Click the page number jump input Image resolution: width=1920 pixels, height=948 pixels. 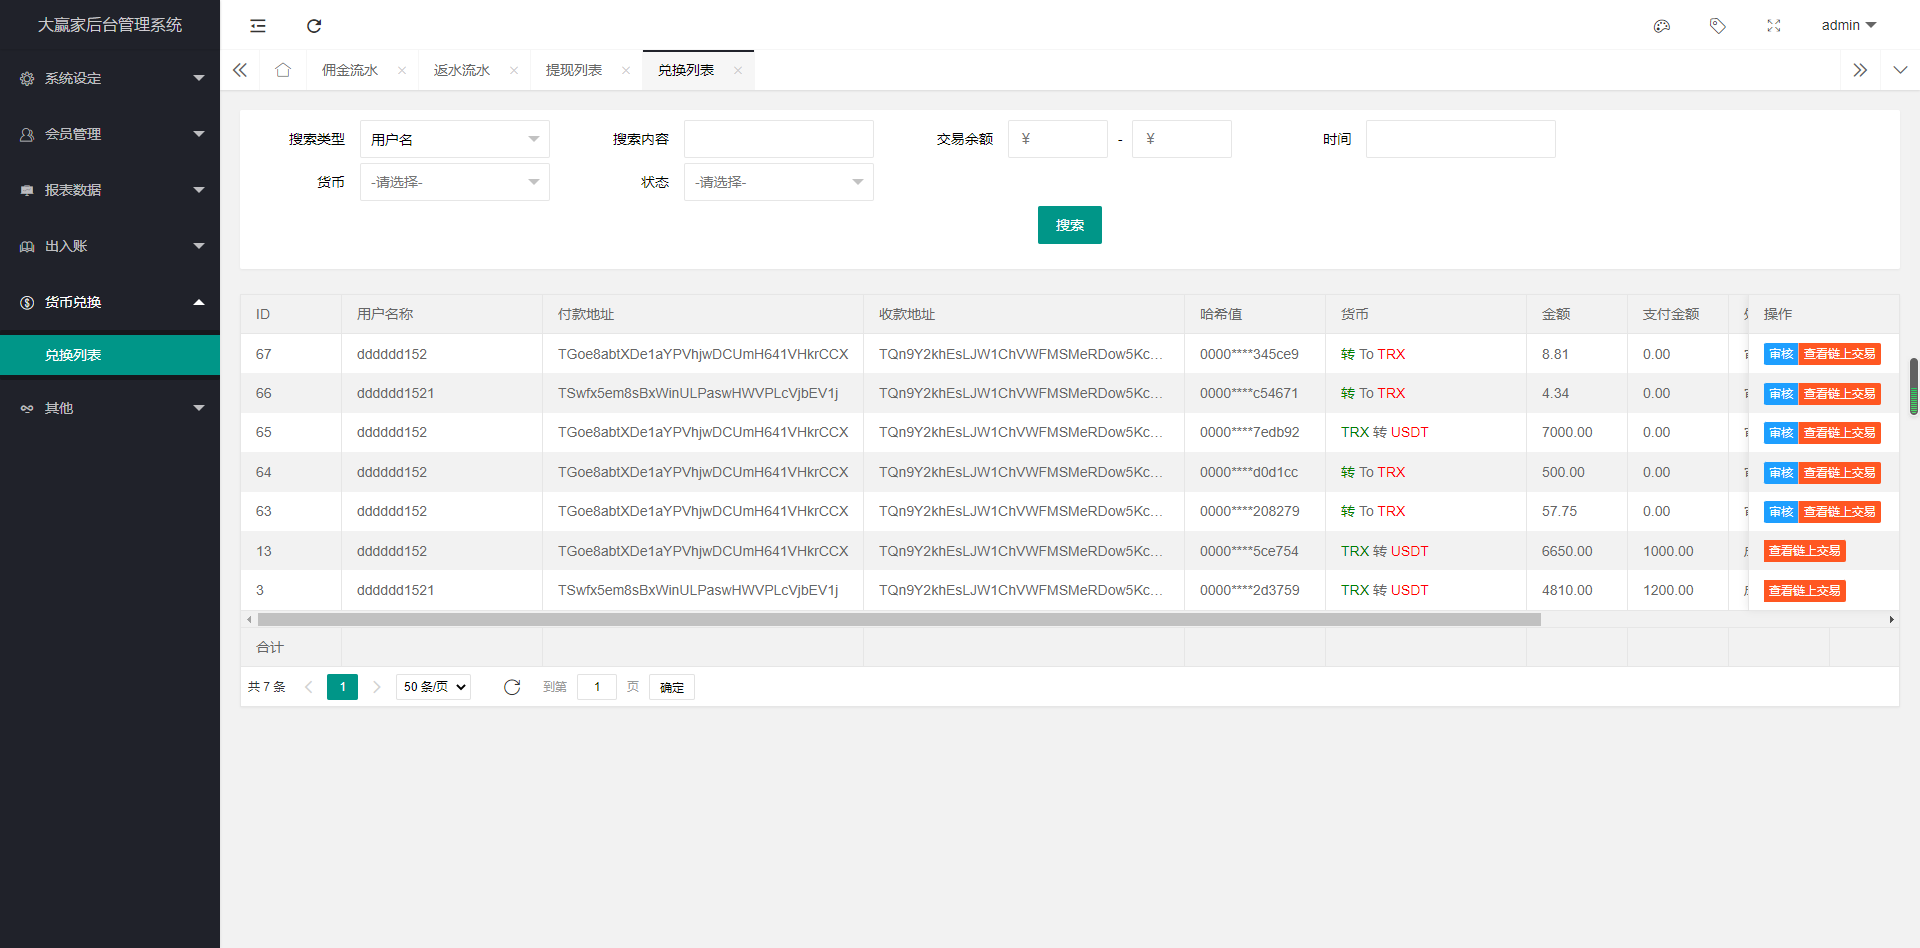coord(597,687)
